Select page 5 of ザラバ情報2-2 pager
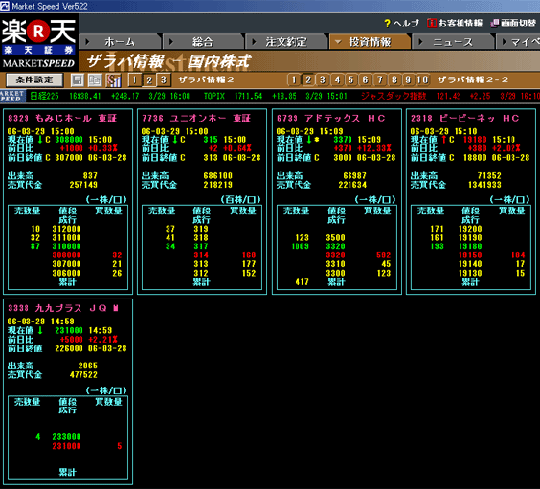This screenshot has height=489, width=540. point(351,80)
